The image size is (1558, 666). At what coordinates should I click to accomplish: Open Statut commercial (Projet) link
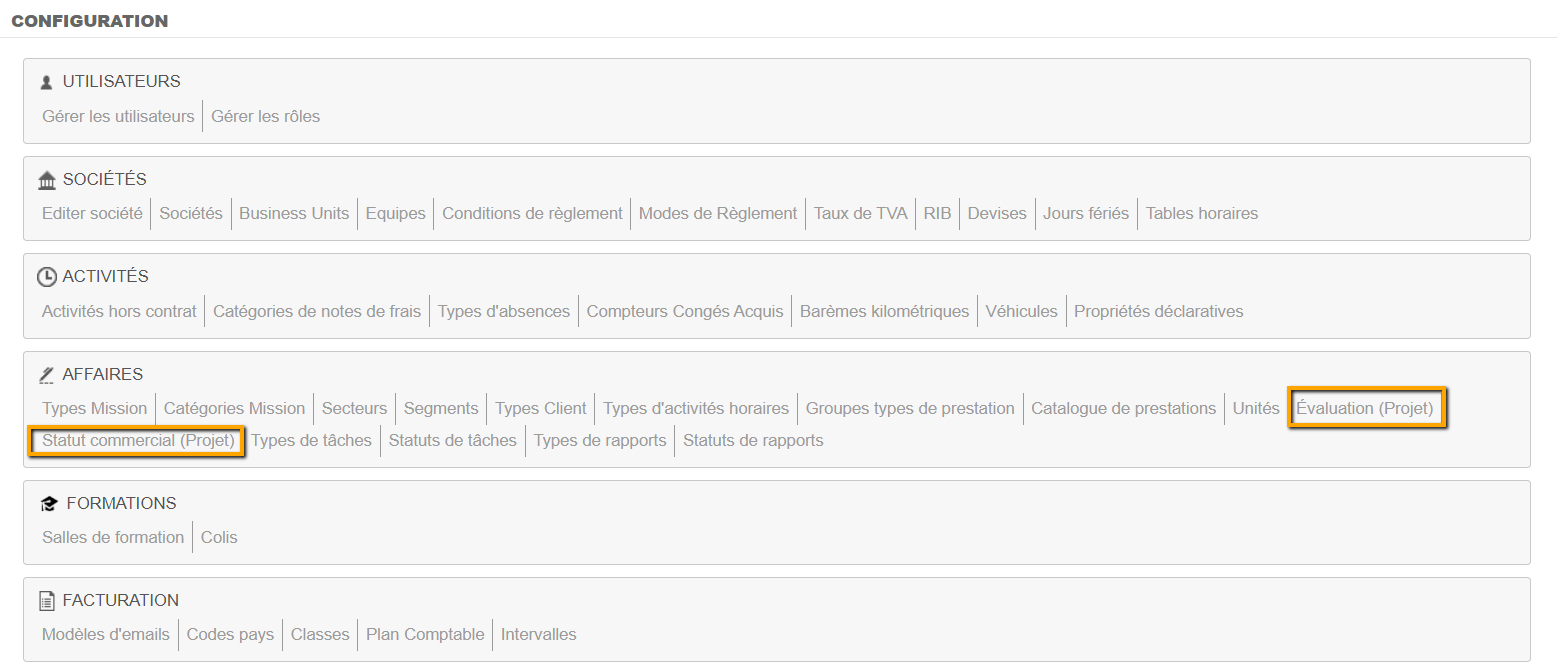pos(138,440)
